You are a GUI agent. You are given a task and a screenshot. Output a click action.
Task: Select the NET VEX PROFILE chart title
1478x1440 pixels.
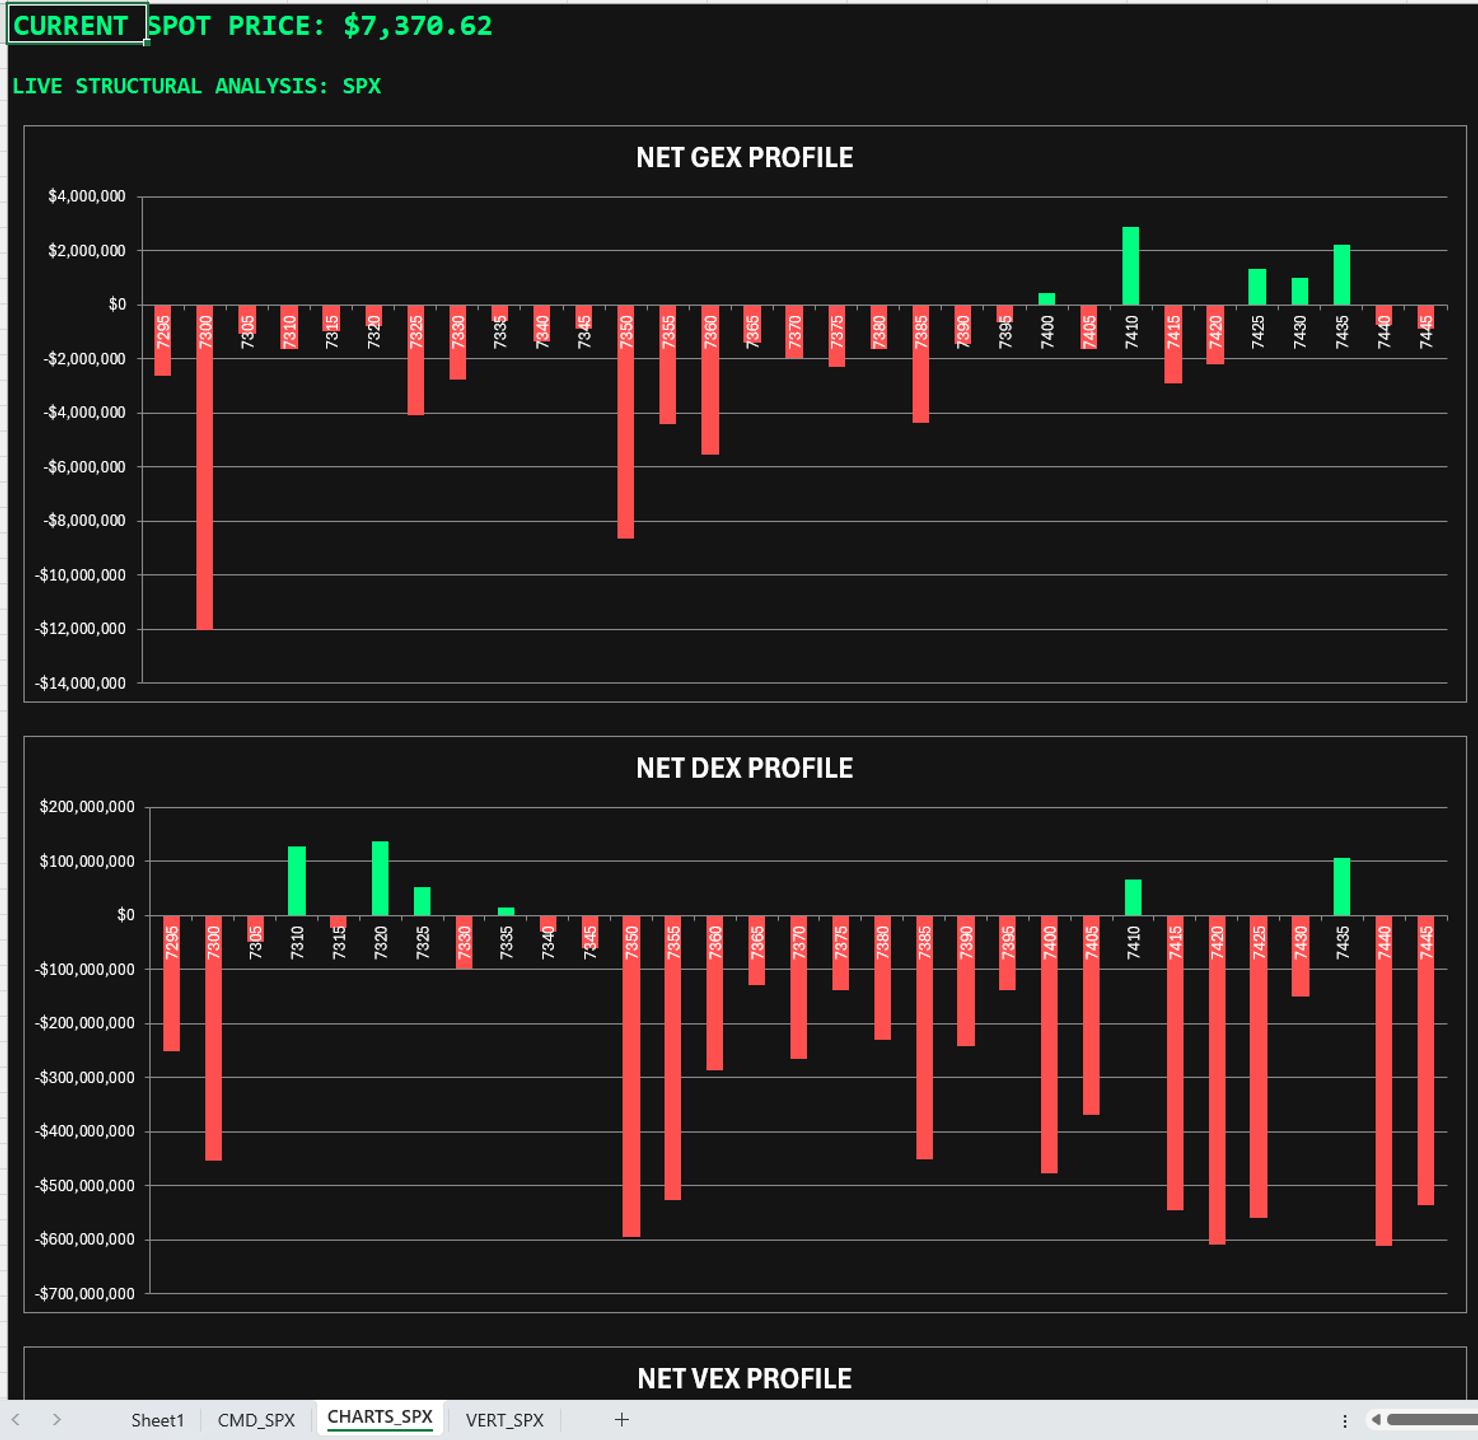click(x=745, y=1379)
